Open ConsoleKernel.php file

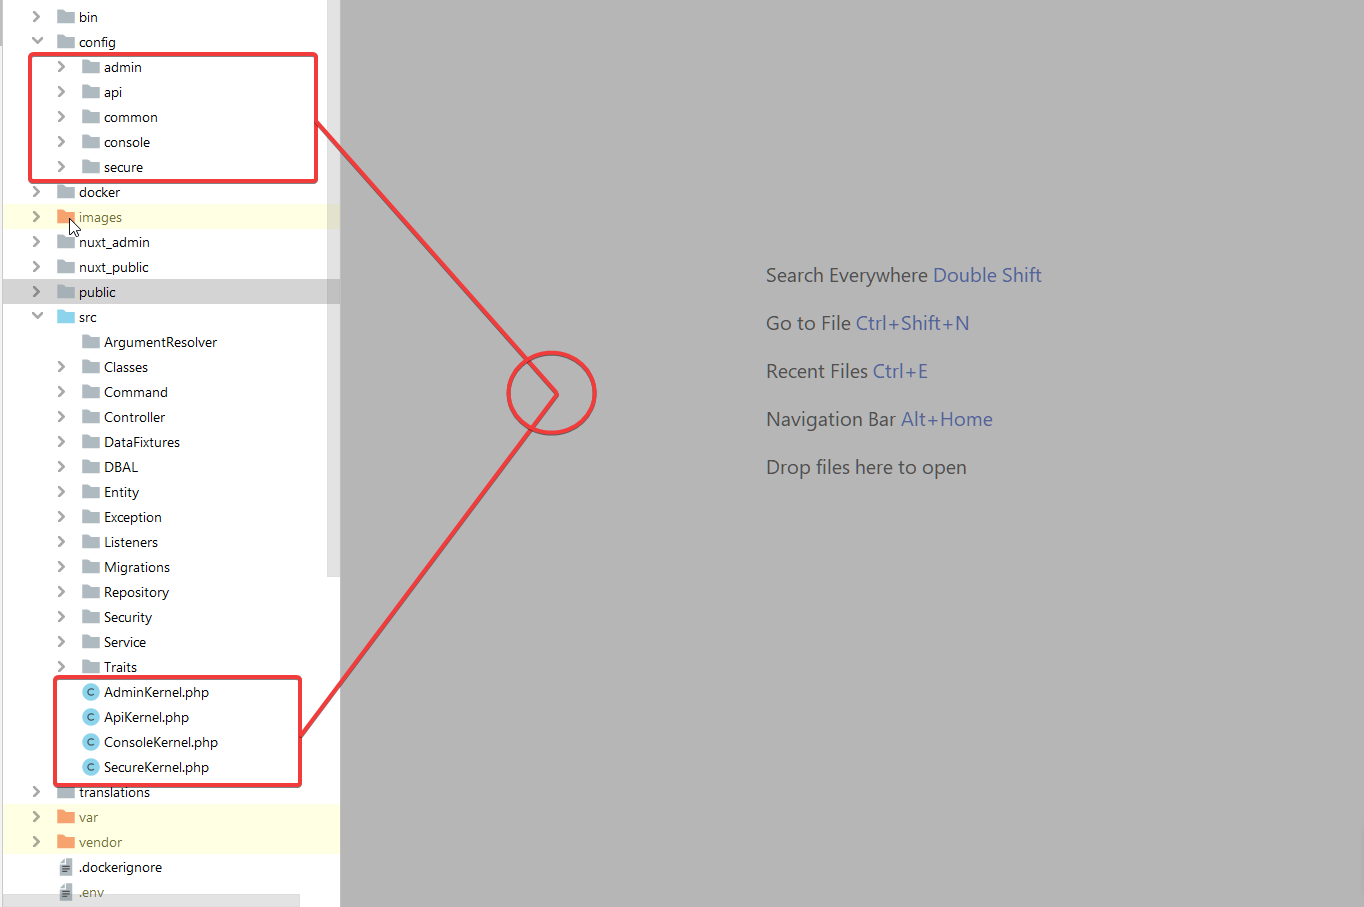coord(161,742)
